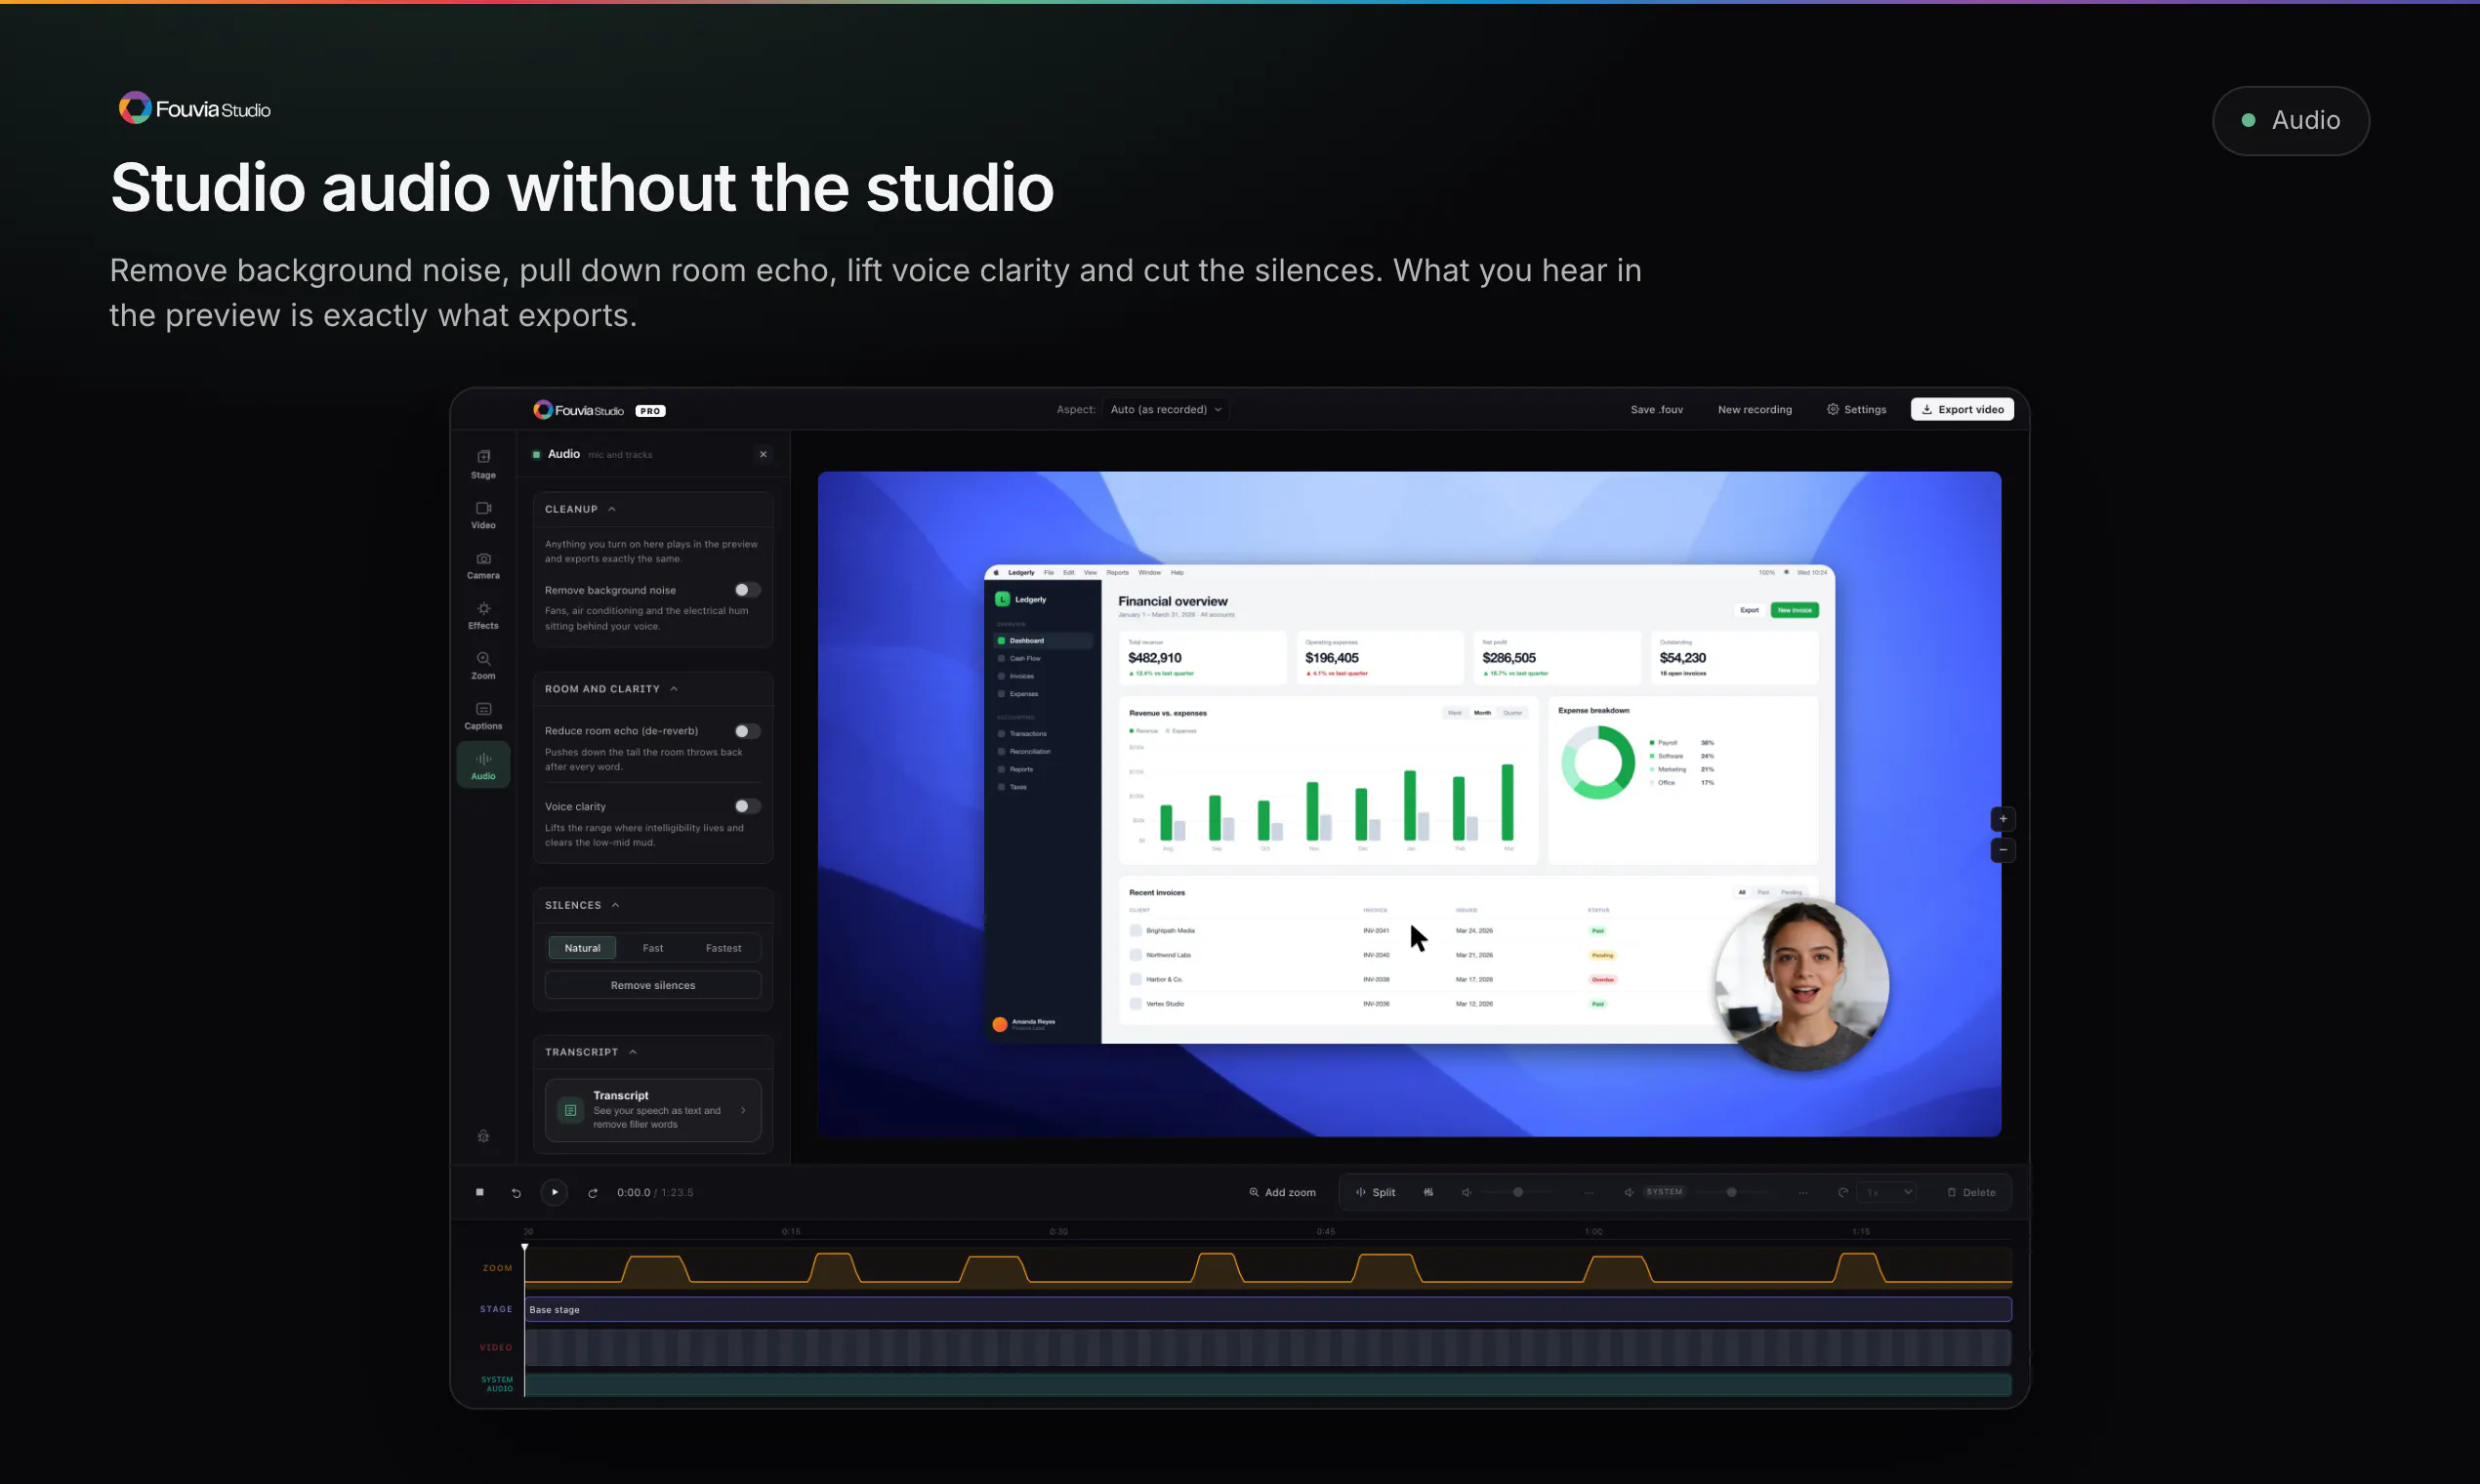This screenshot has height=1484, width=2480.
Task: Click the 0:30 mark on the timeline ruler
Action: point(1058,1232)
